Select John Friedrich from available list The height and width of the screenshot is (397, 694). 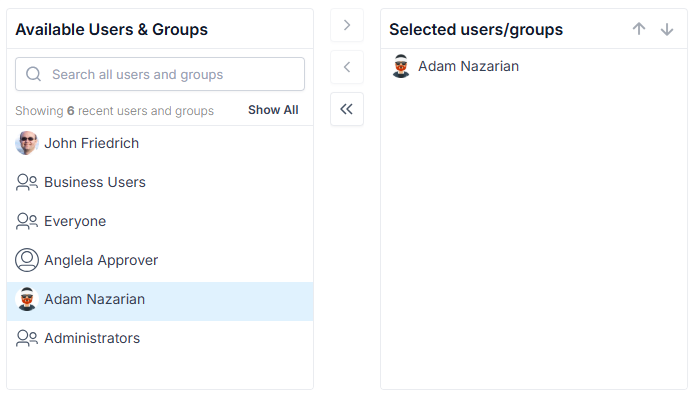pyautogui.click(x=160, y=143)
